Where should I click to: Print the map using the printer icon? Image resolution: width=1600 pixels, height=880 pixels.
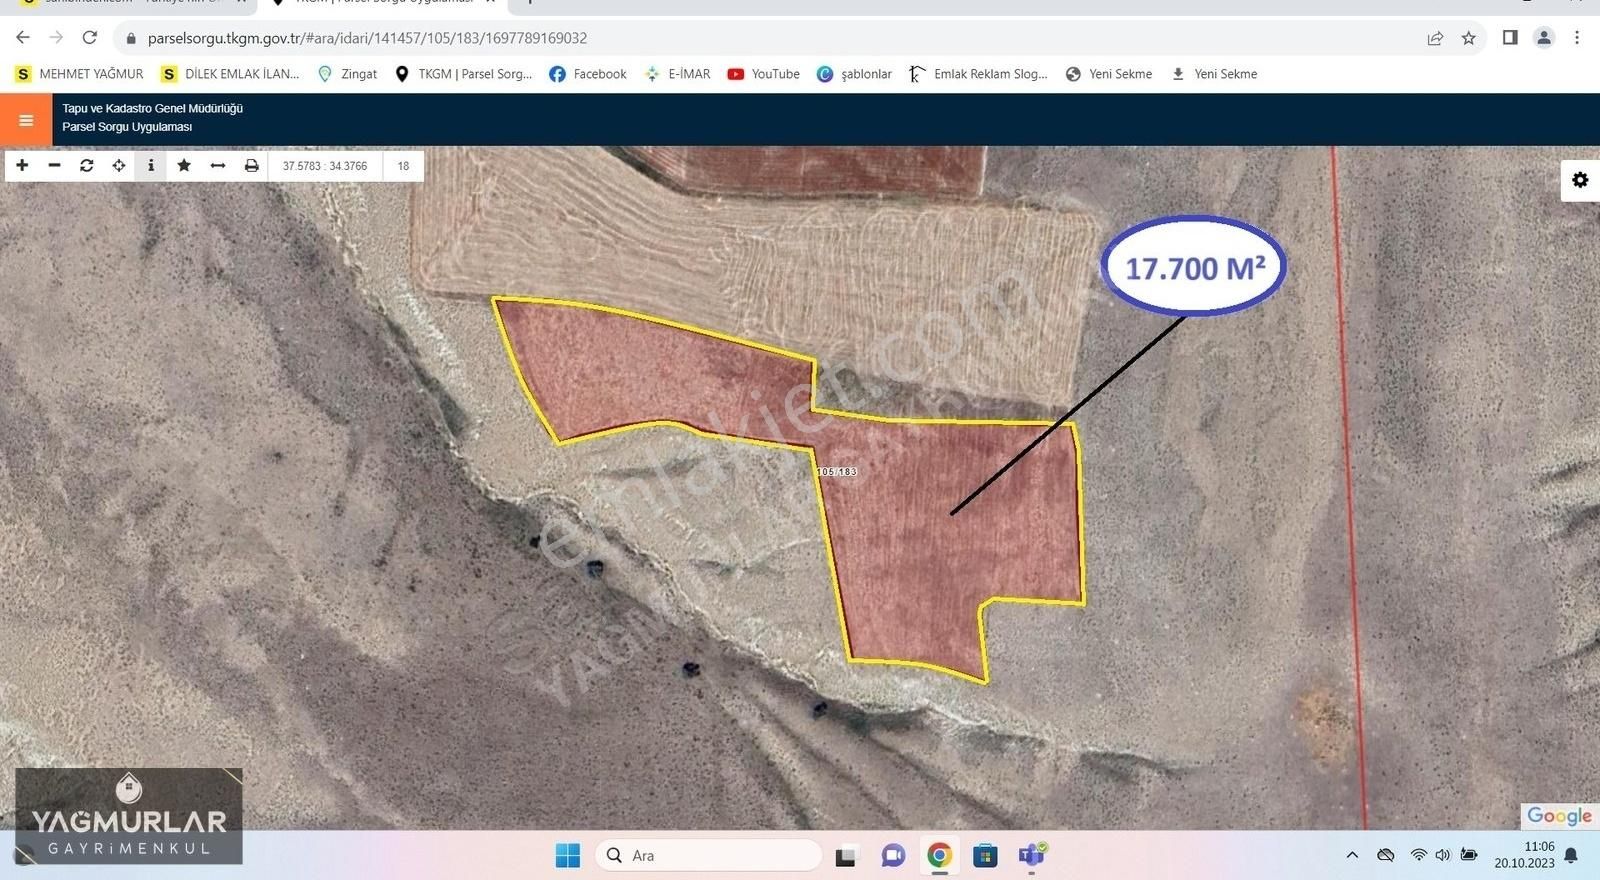click(251, 166)
